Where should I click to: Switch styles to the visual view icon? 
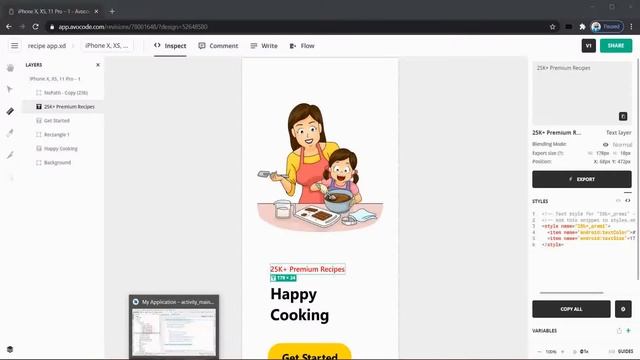coord(618,200)
